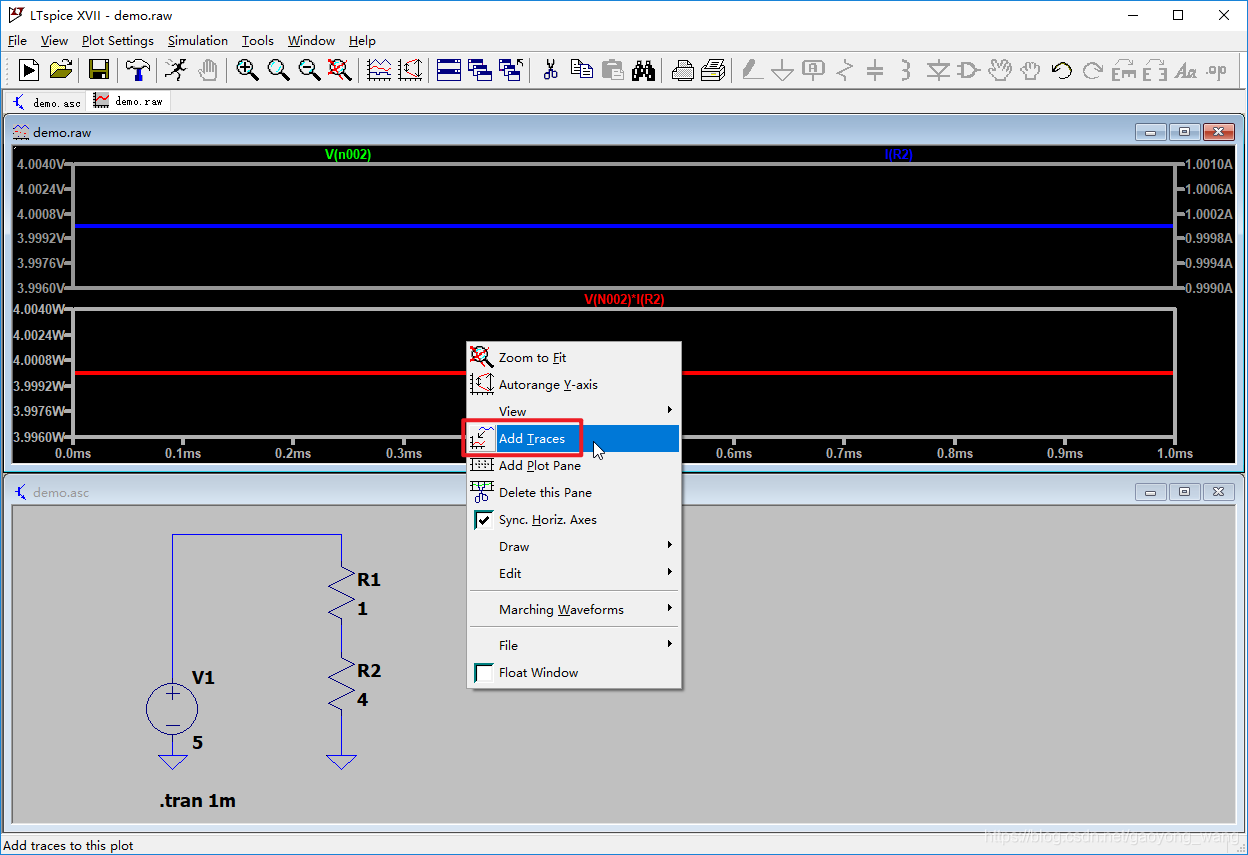
Task: Click the binoculars find icon
Action: pyautogui.click(x=644, y=70)
